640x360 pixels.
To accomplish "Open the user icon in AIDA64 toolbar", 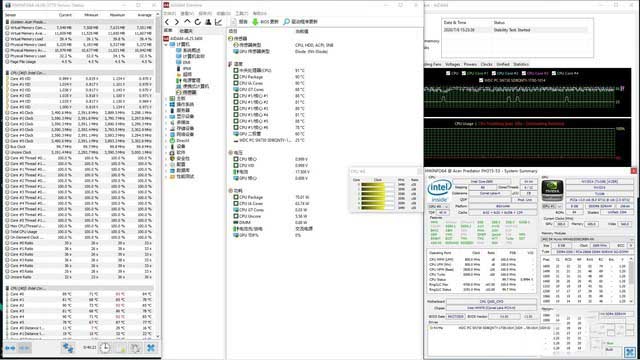I will click(x=208, y=22).
